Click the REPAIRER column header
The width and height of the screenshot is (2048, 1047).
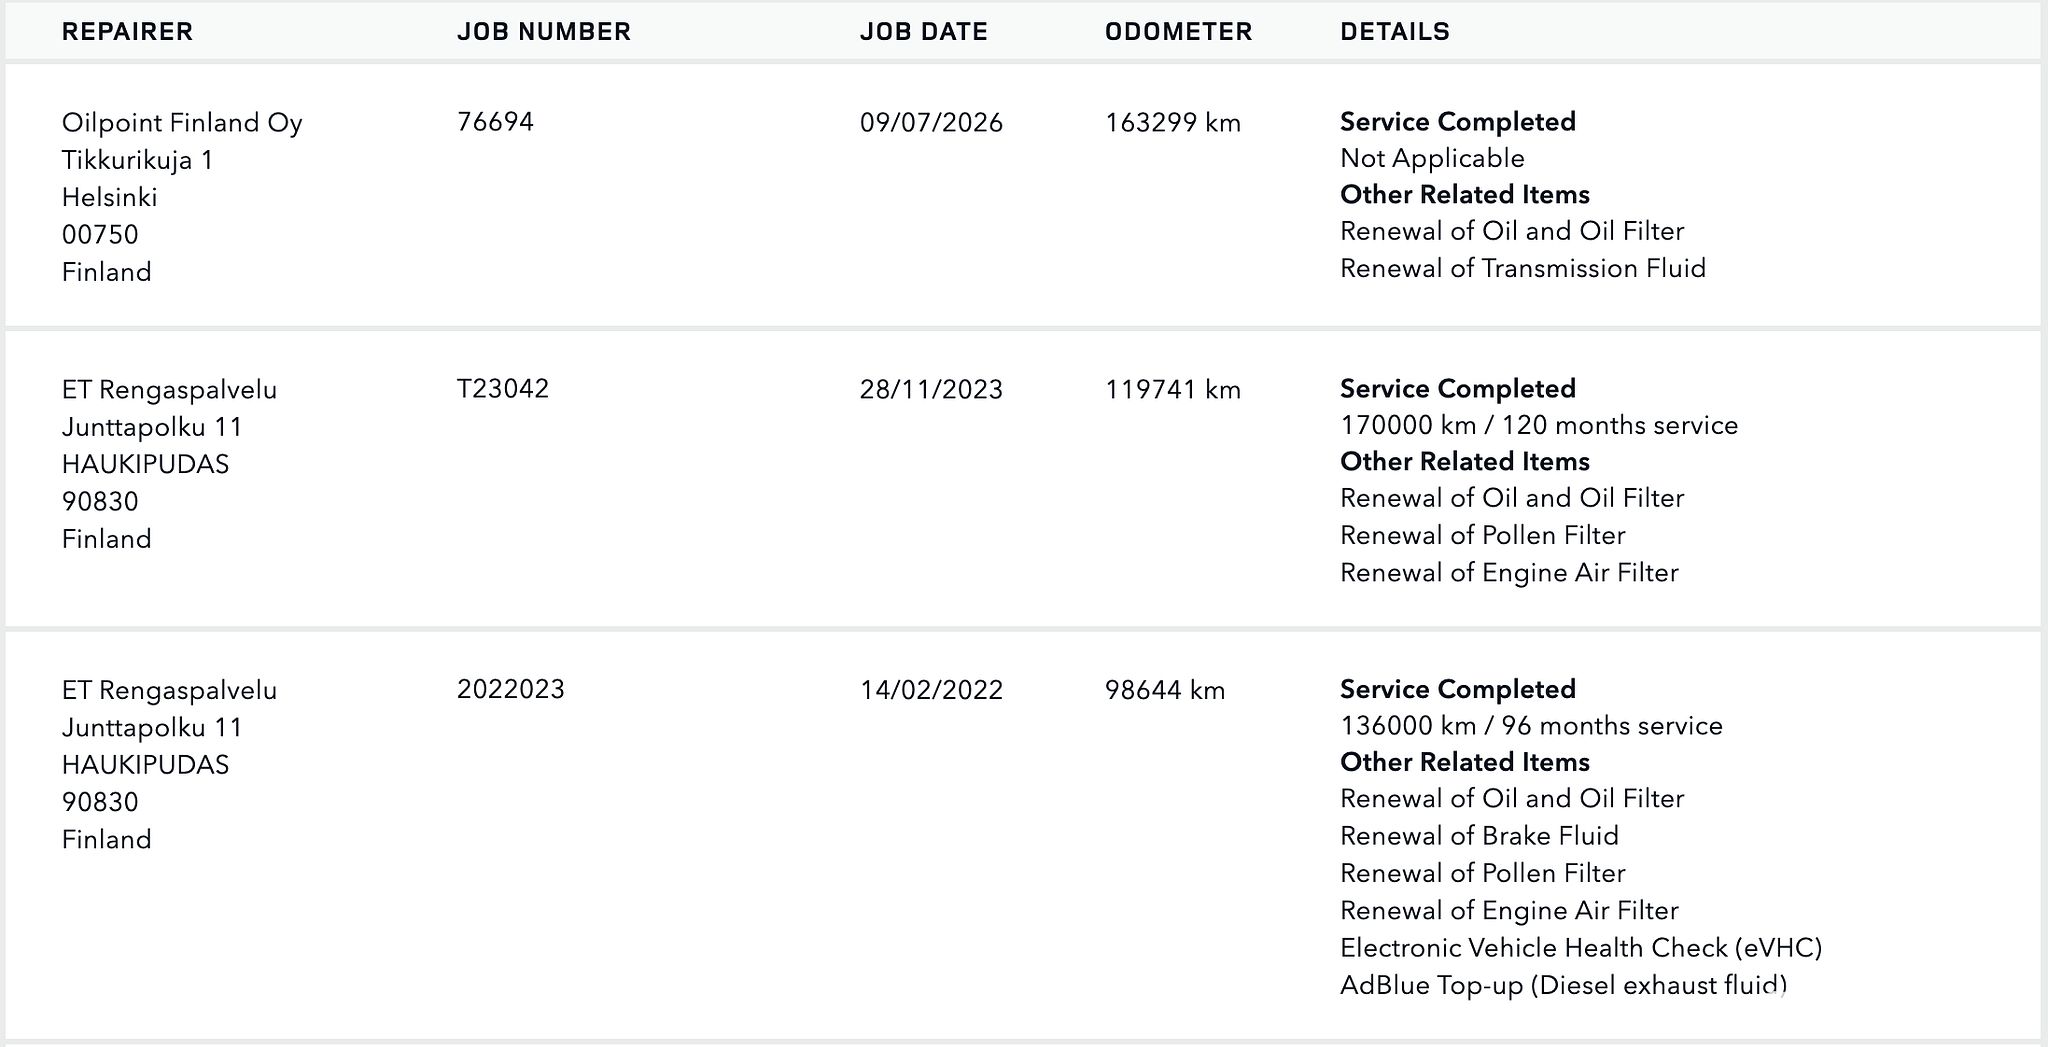click(127, 32)
